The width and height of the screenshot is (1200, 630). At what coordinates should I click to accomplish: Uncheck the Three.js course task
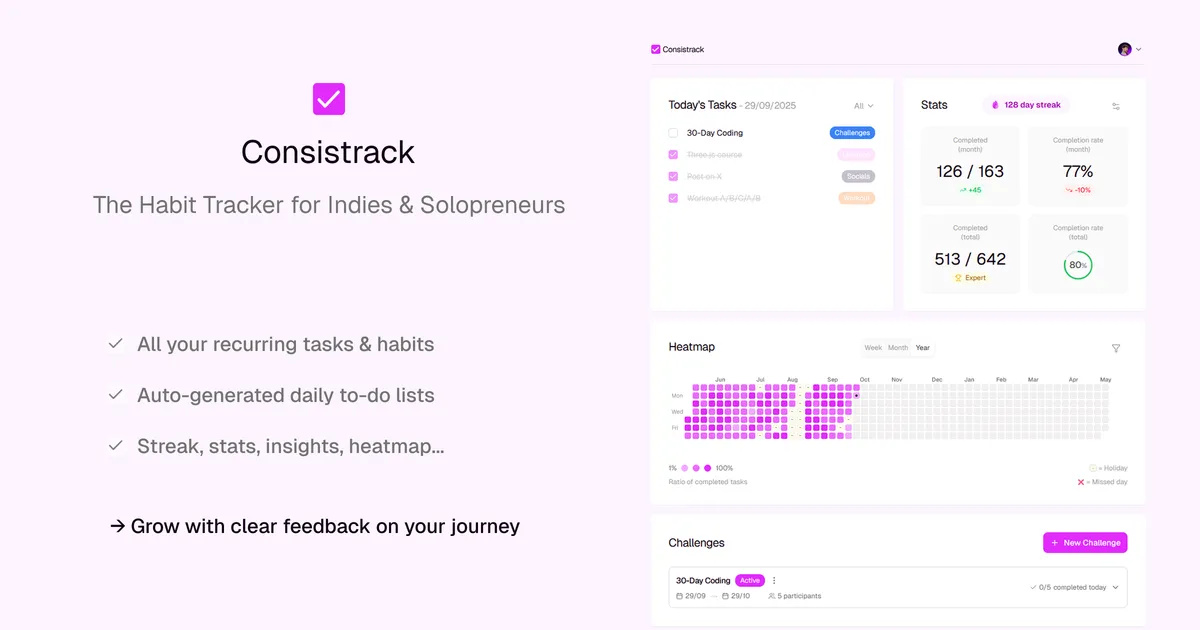[x=672, y=154]
